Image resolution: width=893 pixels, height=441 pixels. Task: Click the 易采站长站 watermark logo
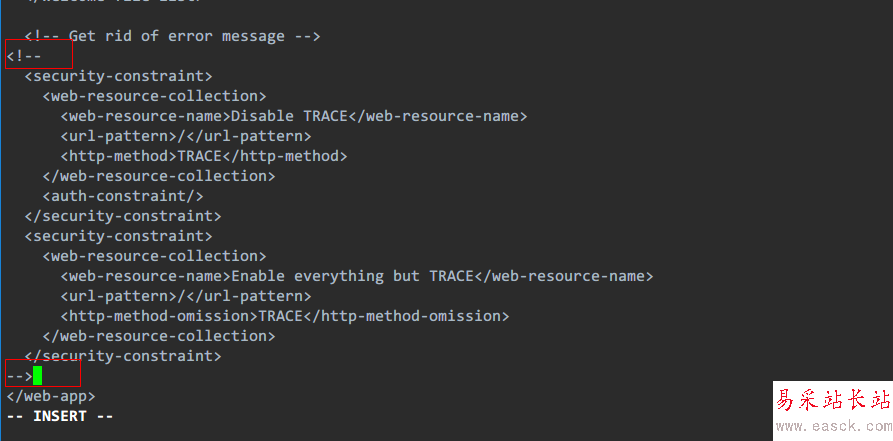click(x=833, y=402)
